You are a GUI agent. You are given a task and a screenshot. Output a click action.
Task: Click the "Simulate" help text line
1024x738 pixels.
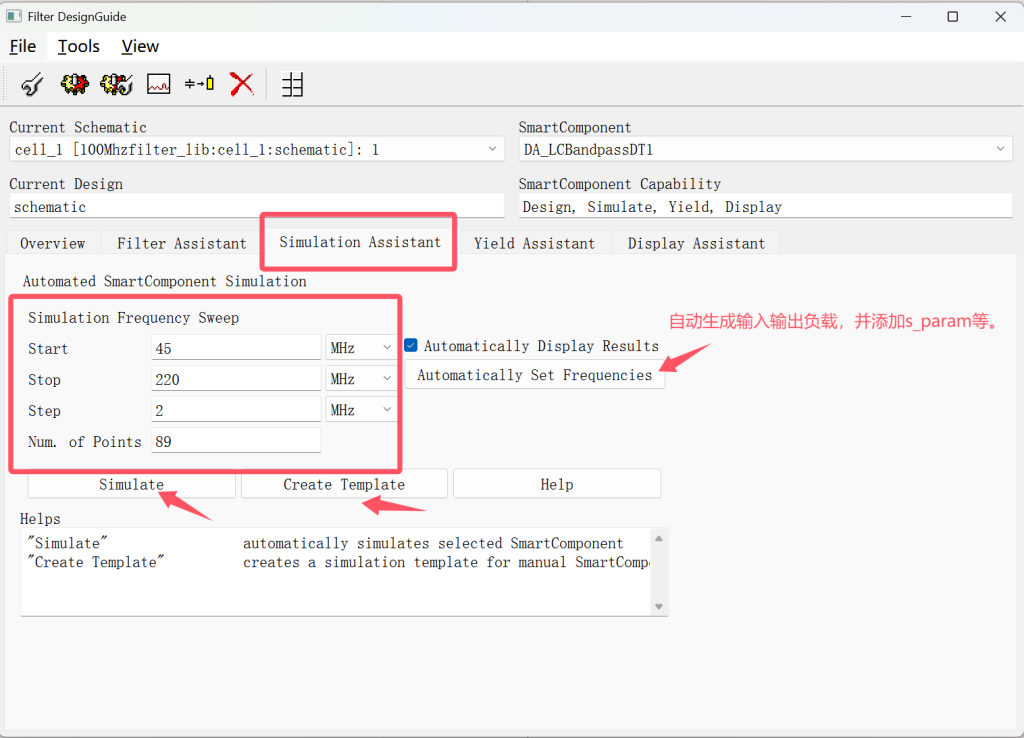click(x=325, y=543)
